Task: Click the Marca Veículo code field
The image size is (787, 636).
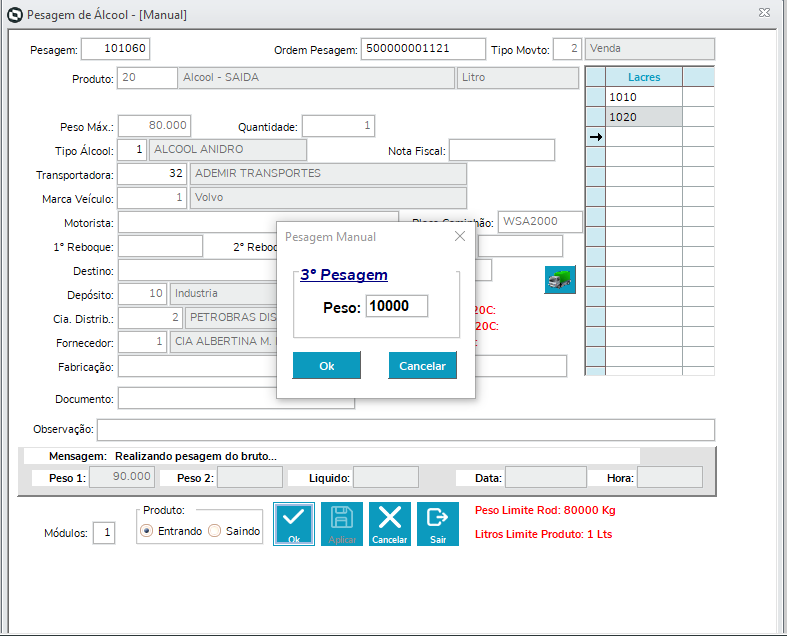Action: [152, 198]
